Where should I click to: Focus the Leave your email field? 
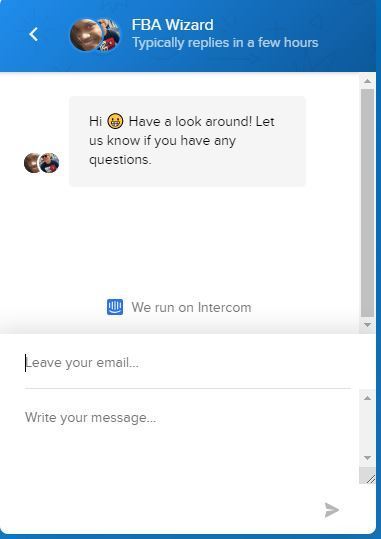(x=188, y=363)
